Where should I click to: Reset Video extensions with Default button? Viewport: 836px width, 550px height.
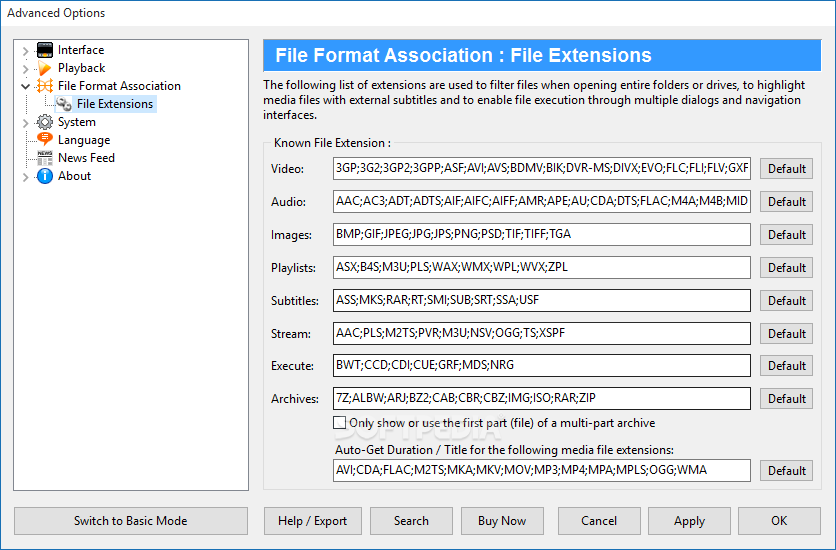click(786, 169)
